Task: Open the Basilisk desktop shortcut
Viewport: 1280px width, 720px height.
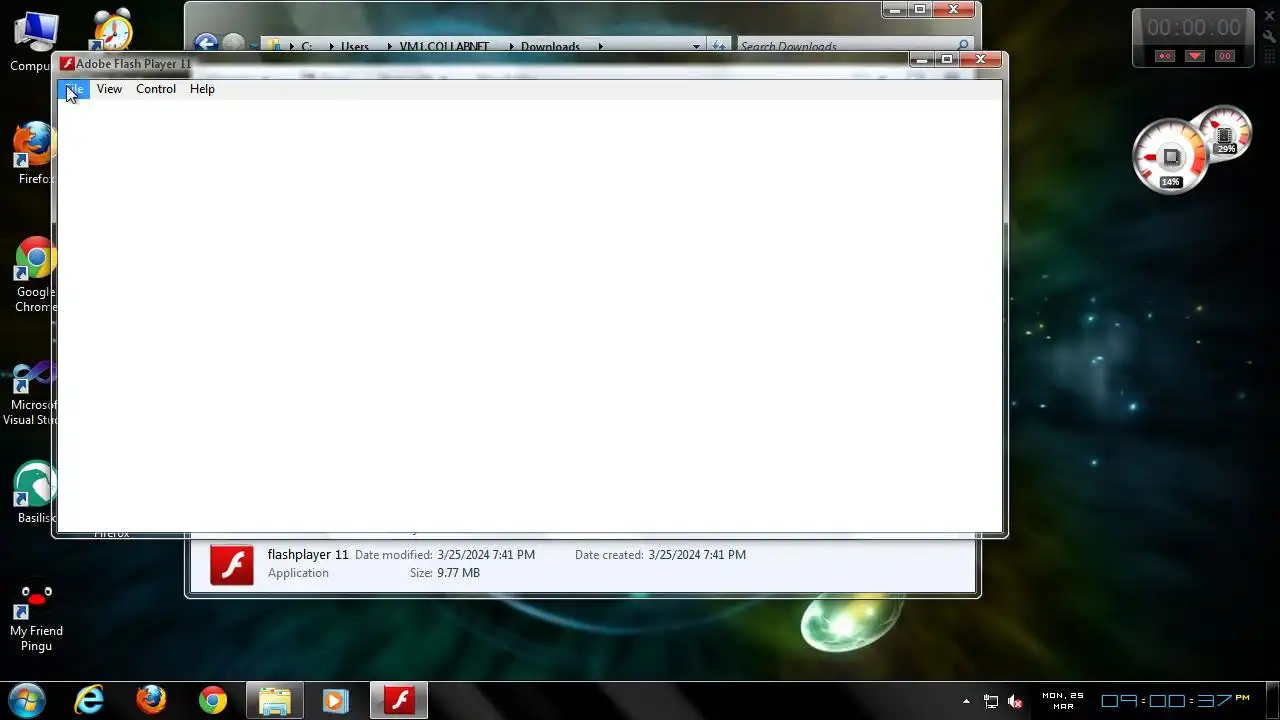Action: pyautogui.click(x=34, y=491)
